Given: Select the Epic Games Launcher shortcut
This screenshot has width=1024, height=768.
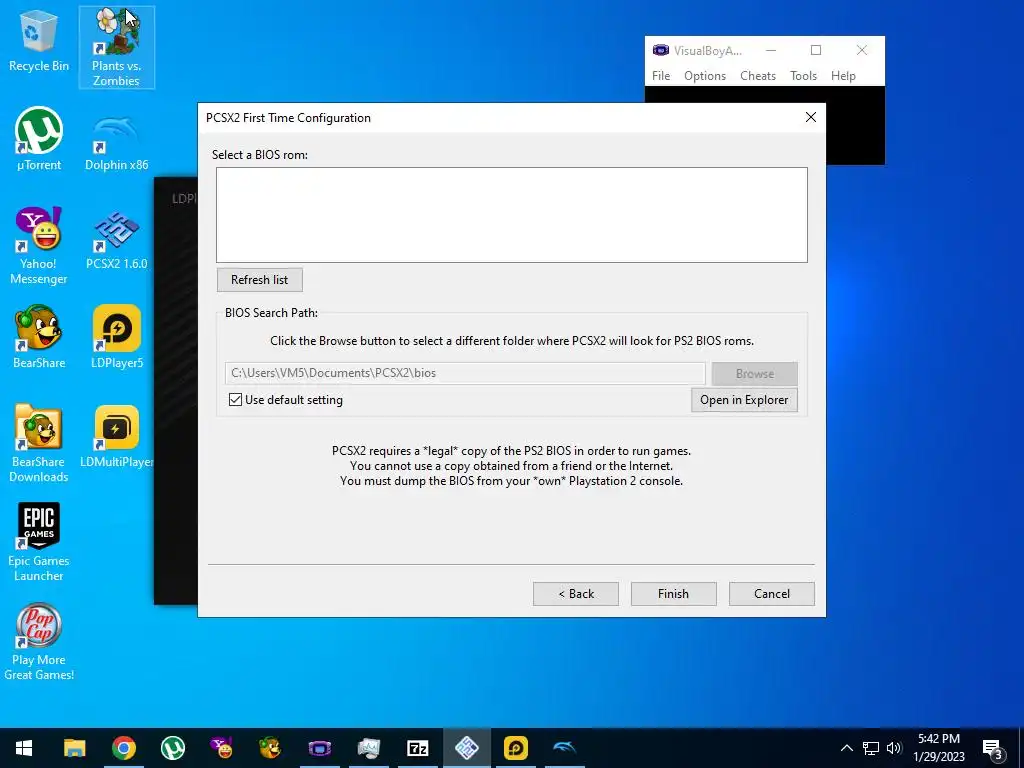Looking at the screenshot, I should (39, 542).
